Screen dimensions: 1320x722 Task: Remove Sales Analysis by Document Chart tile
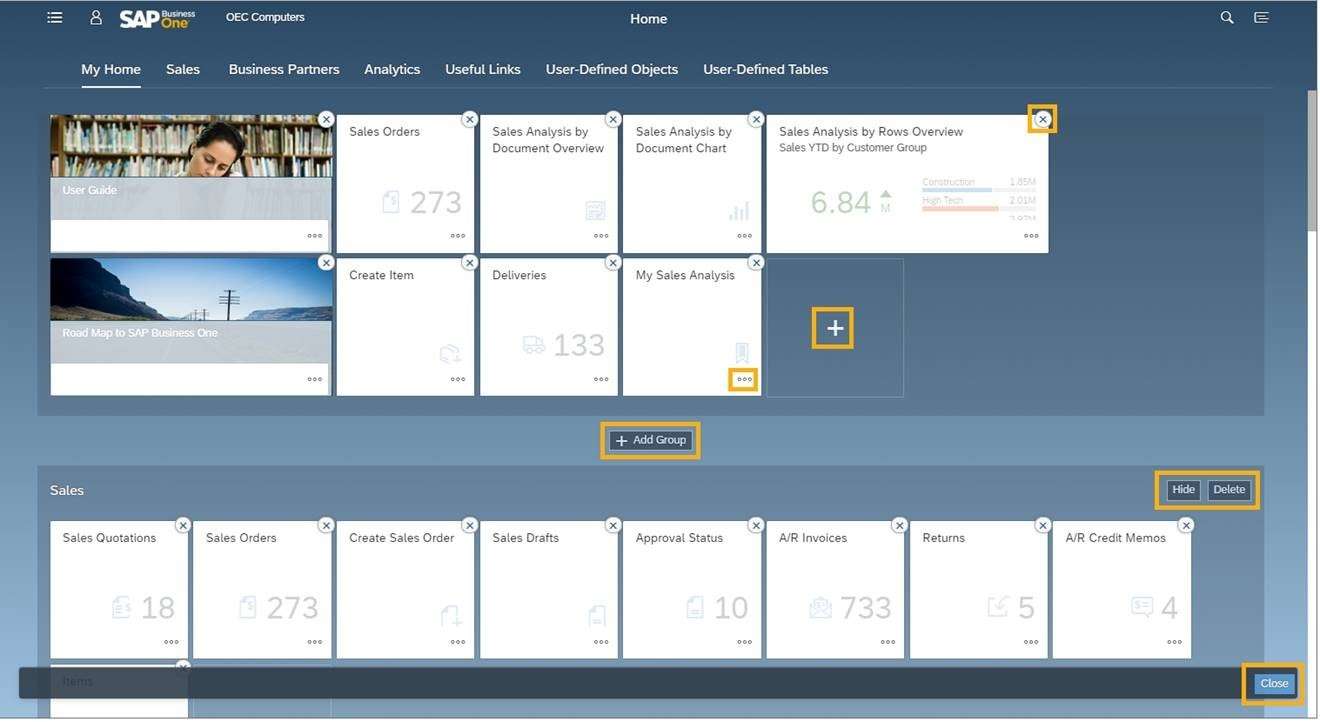[756, 119]
